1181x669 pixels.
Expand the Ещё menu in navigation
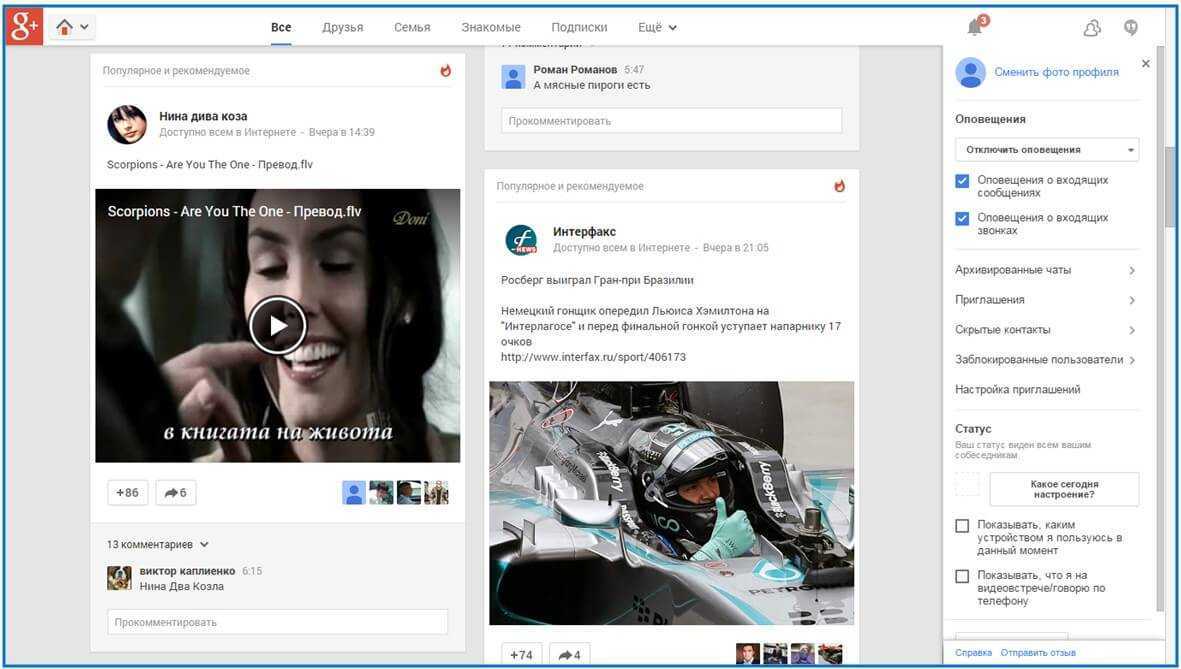[x=657, y=28]
